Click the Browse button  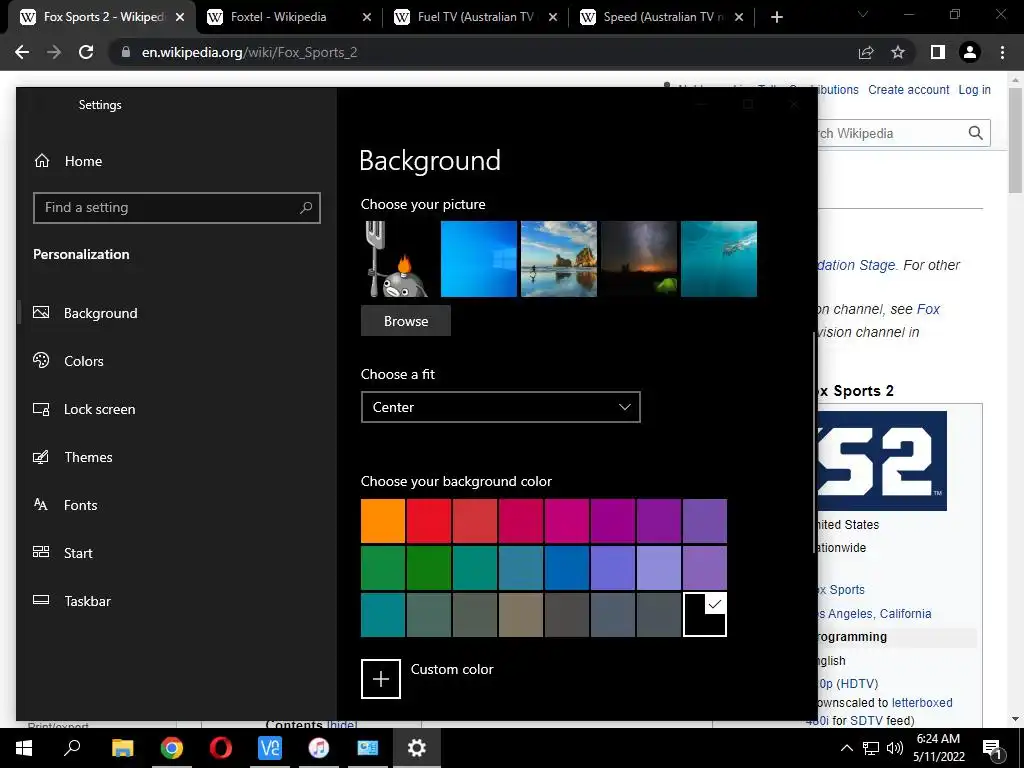[406, 321]
